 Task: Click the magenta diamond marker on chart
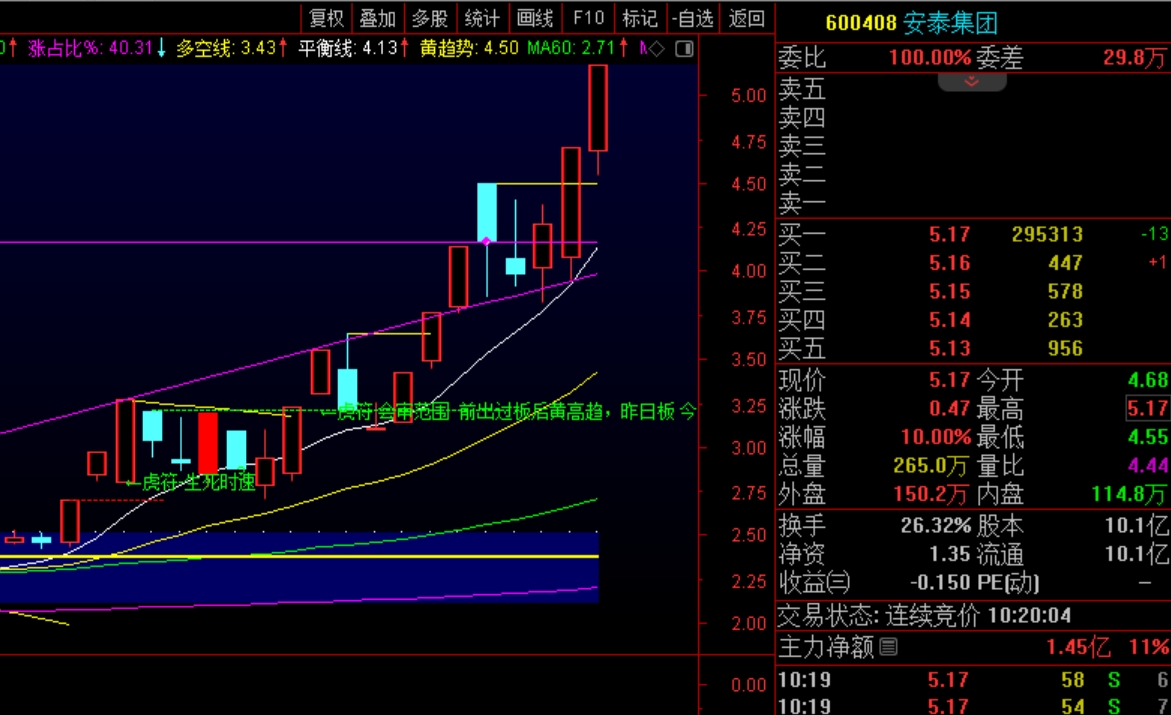[x=487, y=241]
